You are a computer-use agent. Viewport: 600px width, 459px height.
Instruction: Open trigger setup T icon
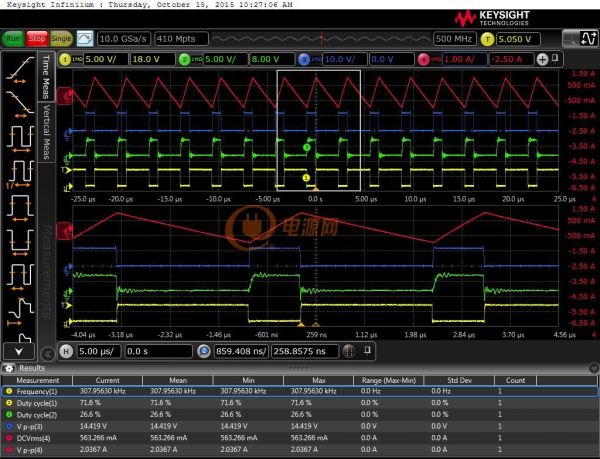point(487,39)
